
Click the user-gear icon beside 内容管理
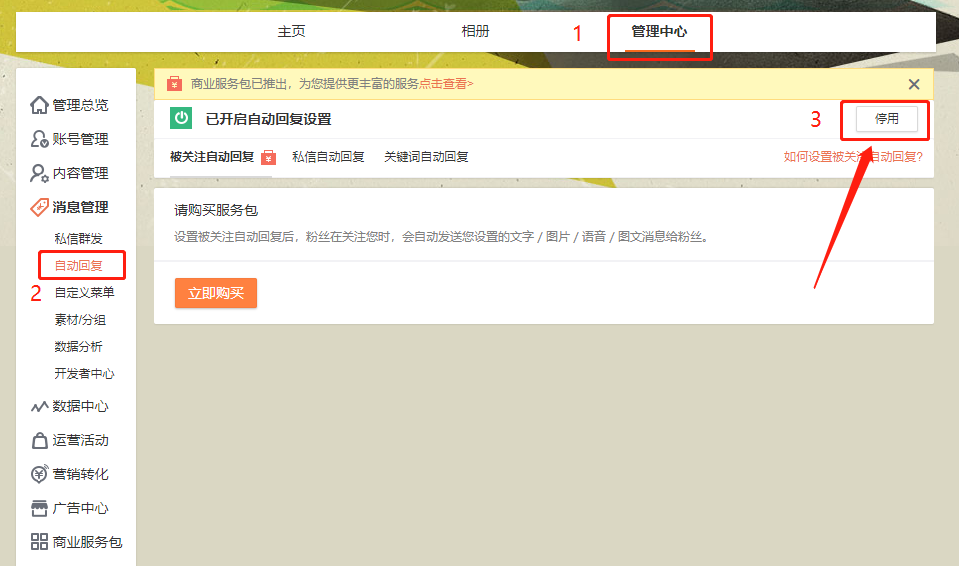click(39, 173)
